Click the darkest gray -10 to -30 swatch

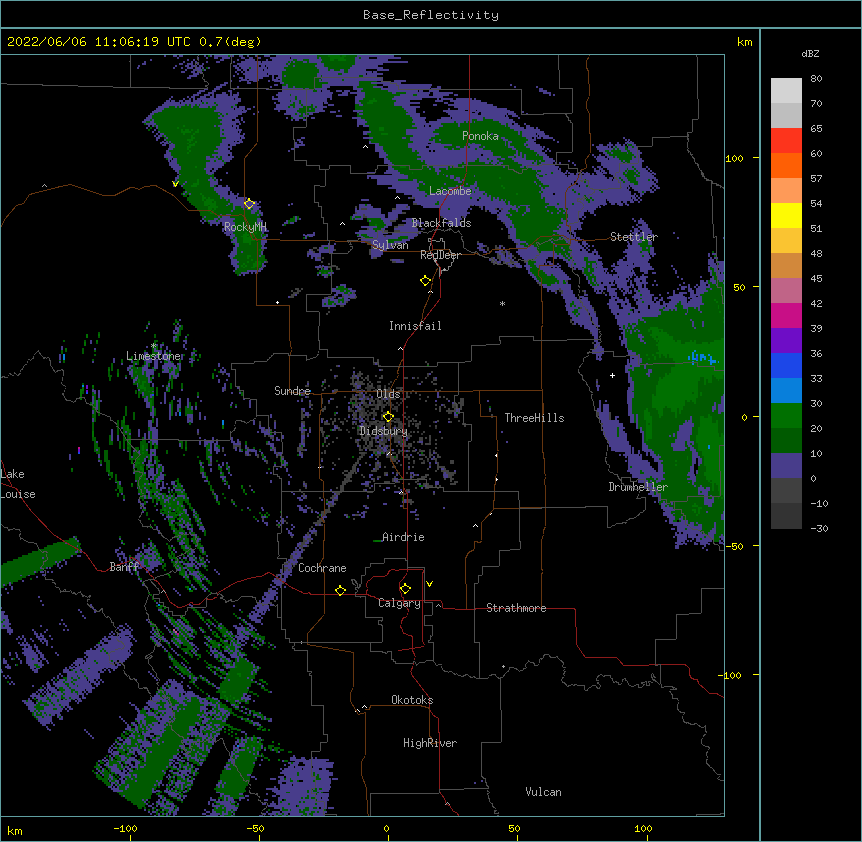pyautogui.click(x=786, y=516)
